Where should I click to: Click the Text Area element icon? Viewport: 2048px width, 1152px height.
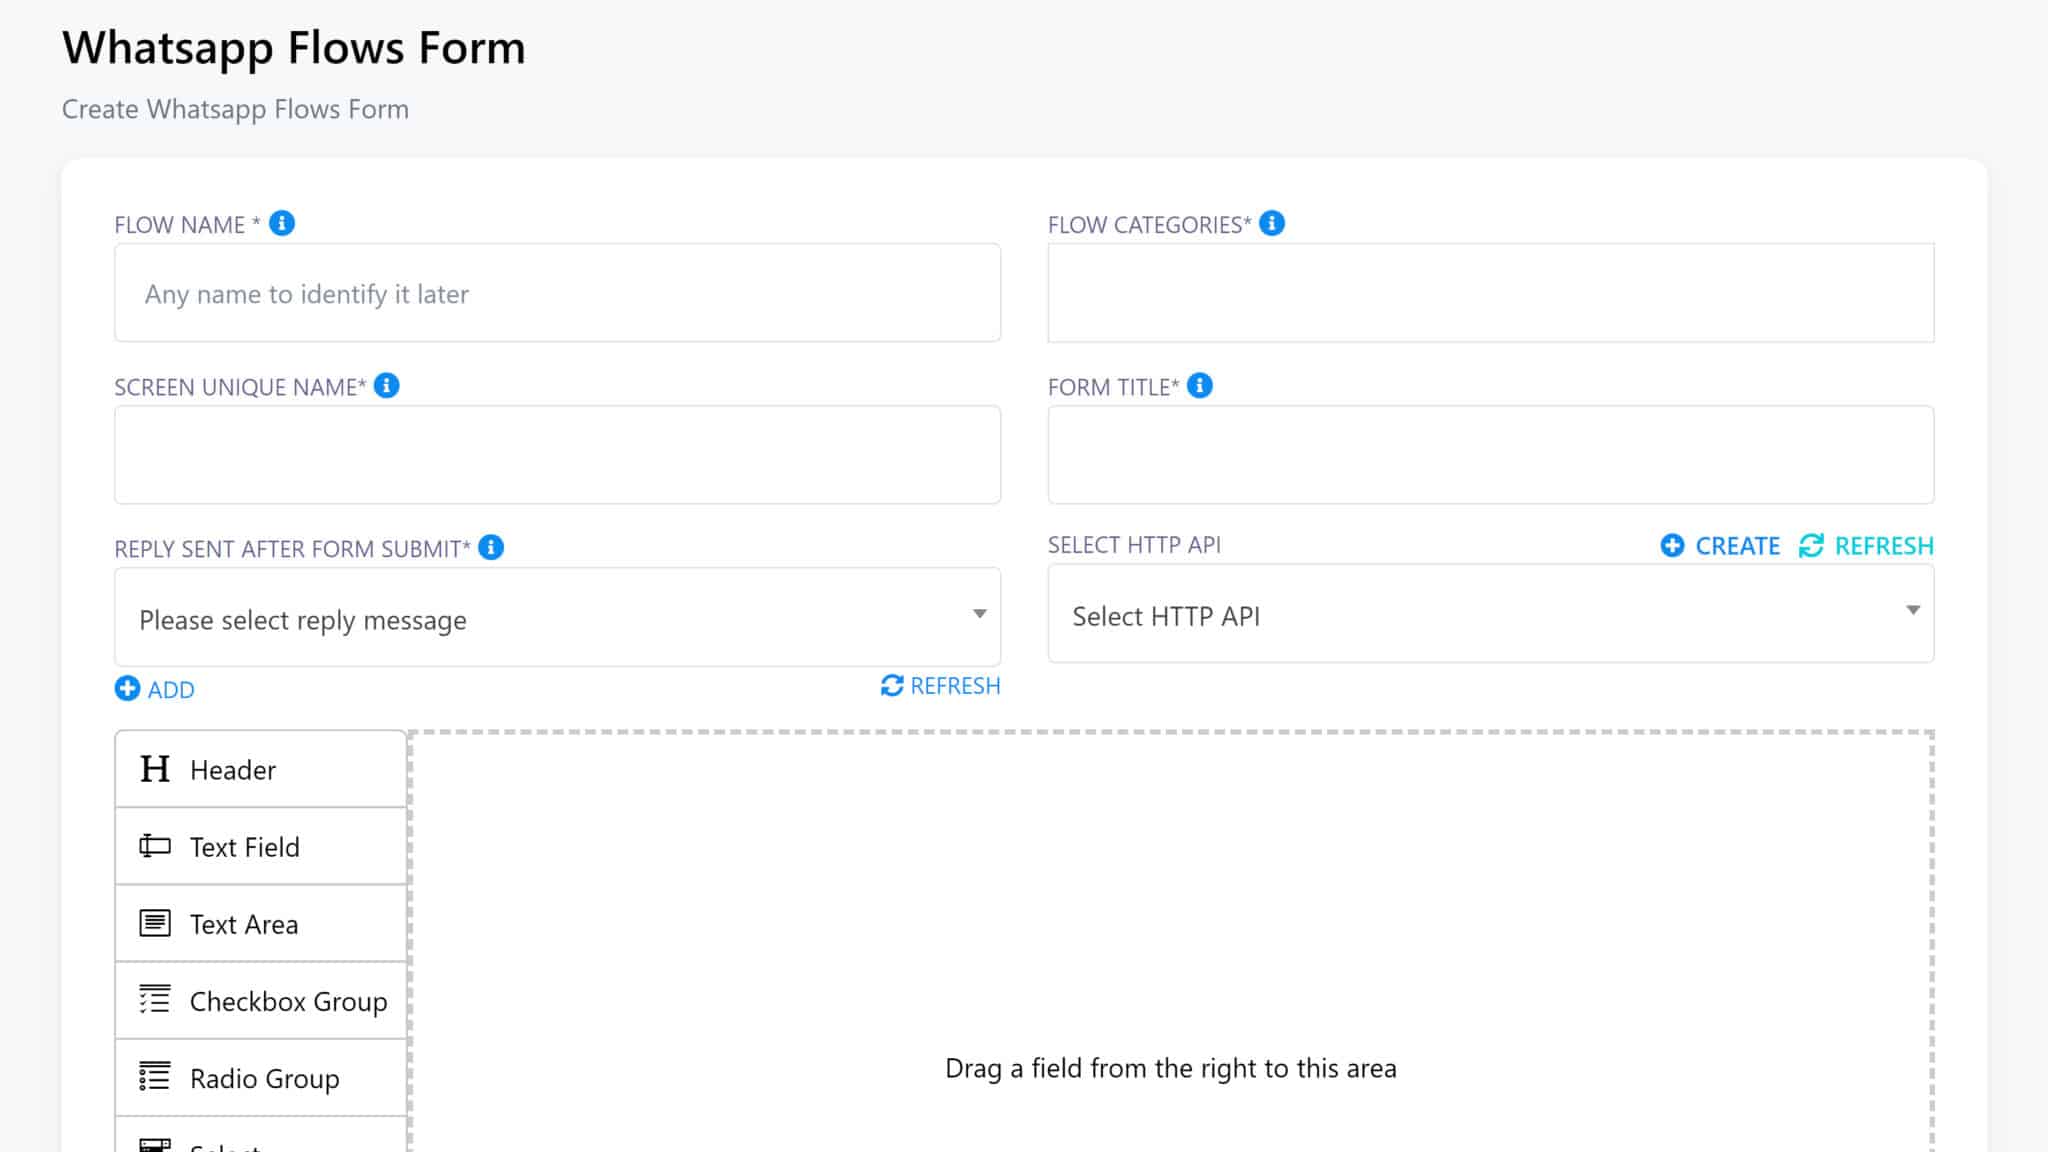pos(155,923)
